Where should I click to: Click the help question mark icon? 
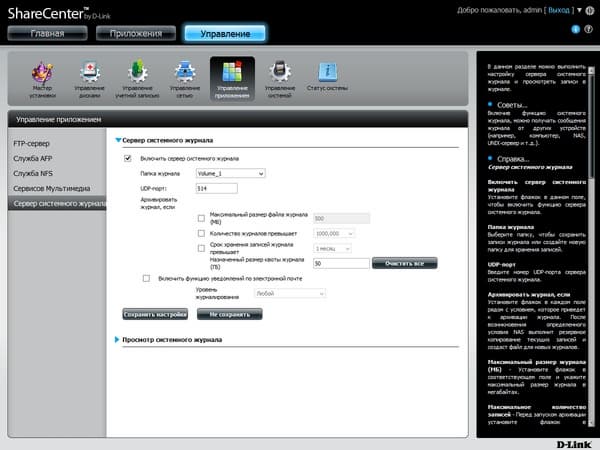tap(589, 29)
